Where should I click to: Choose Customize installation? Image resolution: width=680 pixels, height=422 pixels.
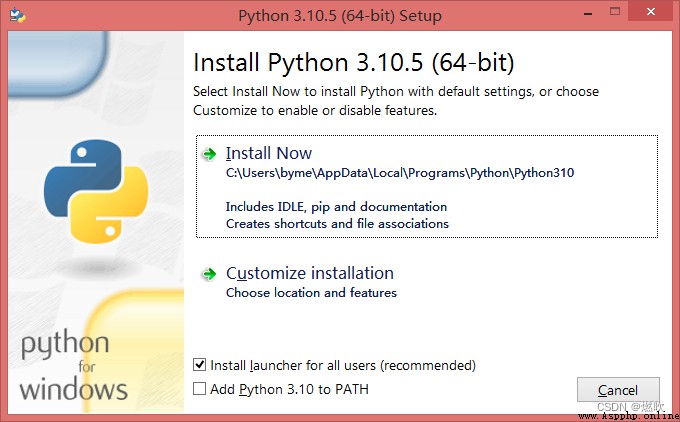310,273
